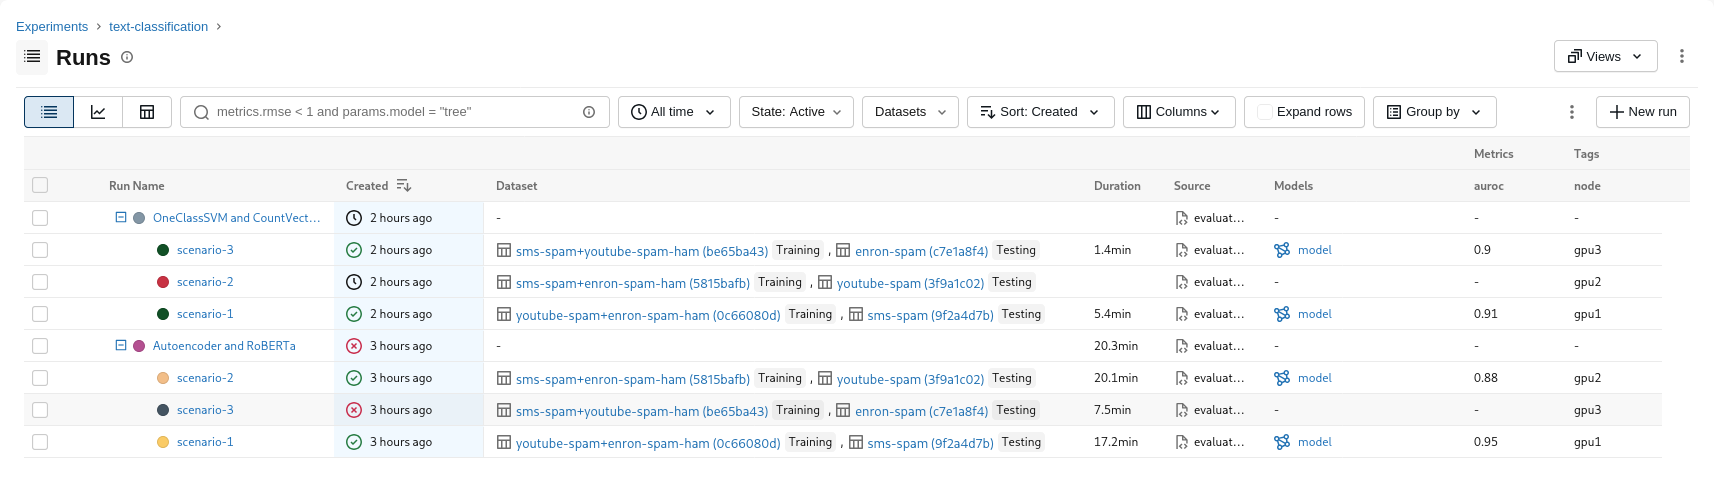Open the Columns dropdown
This screenshot has height=500, width=1714.
[x=1179, y=112]
